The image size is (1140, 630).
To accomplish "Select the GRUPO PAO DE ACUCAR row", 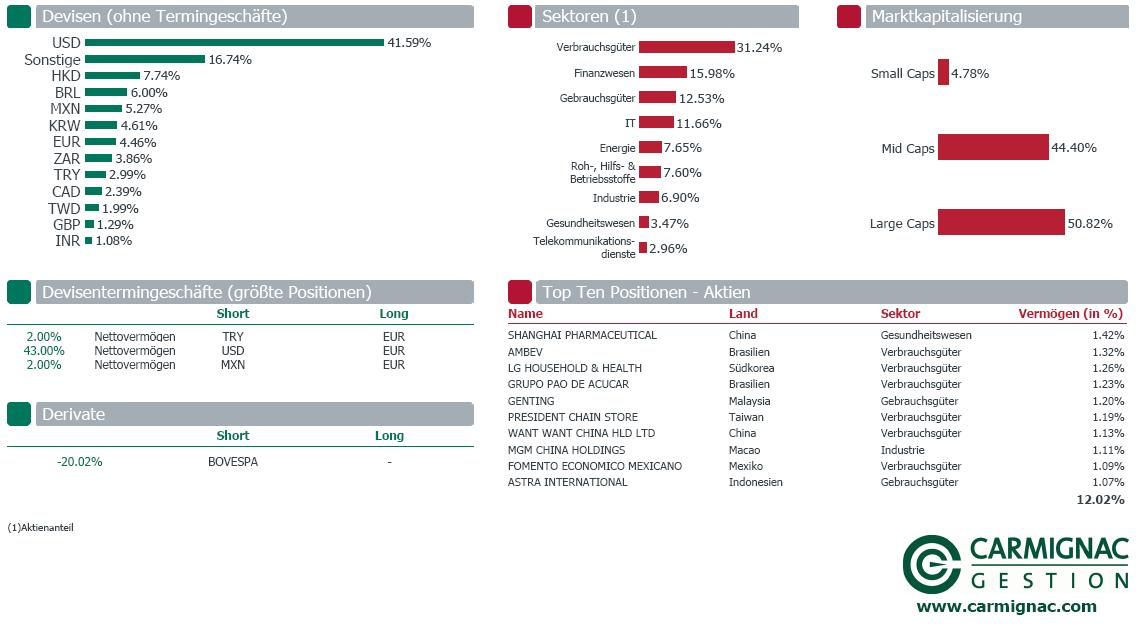I will pyautogui.click(x=816, y=384).
